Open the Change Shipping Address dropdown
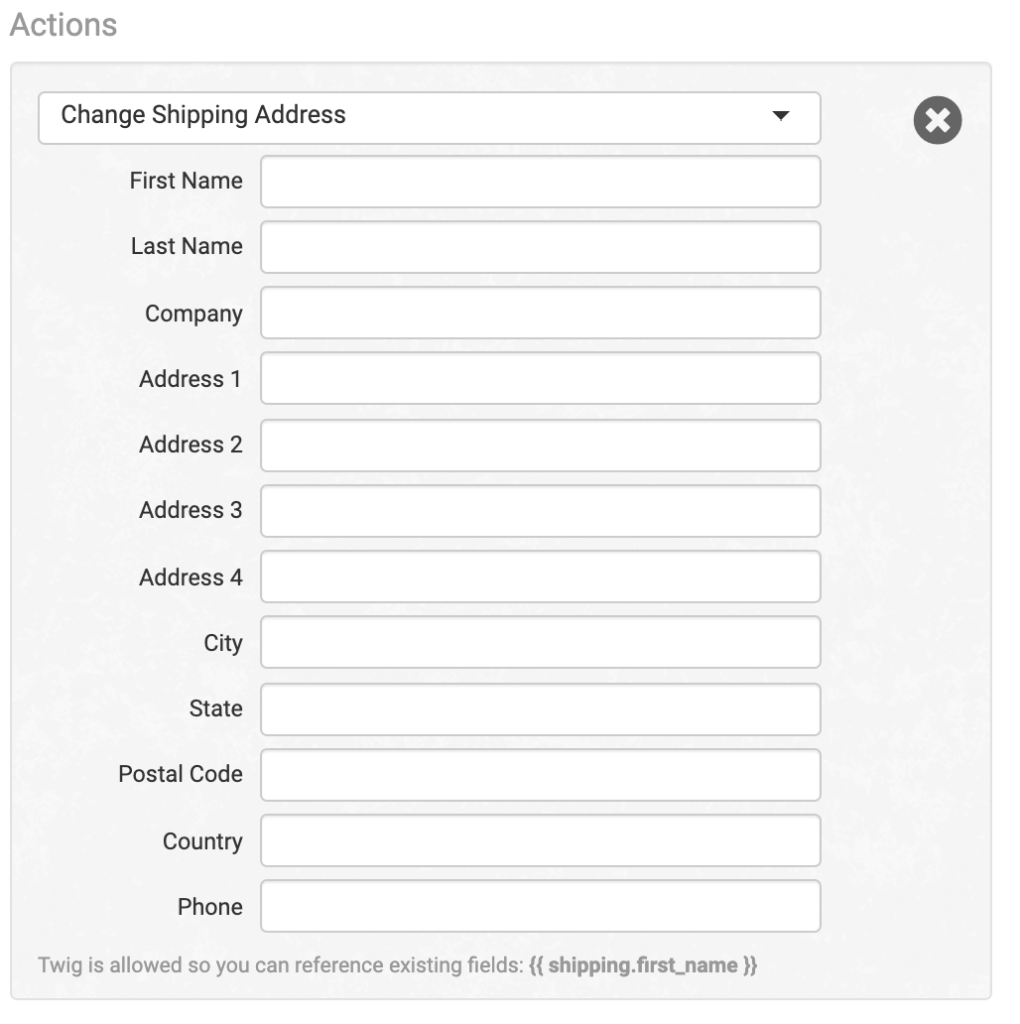Screen dimensions: 1020x1024 click(429, 117)
